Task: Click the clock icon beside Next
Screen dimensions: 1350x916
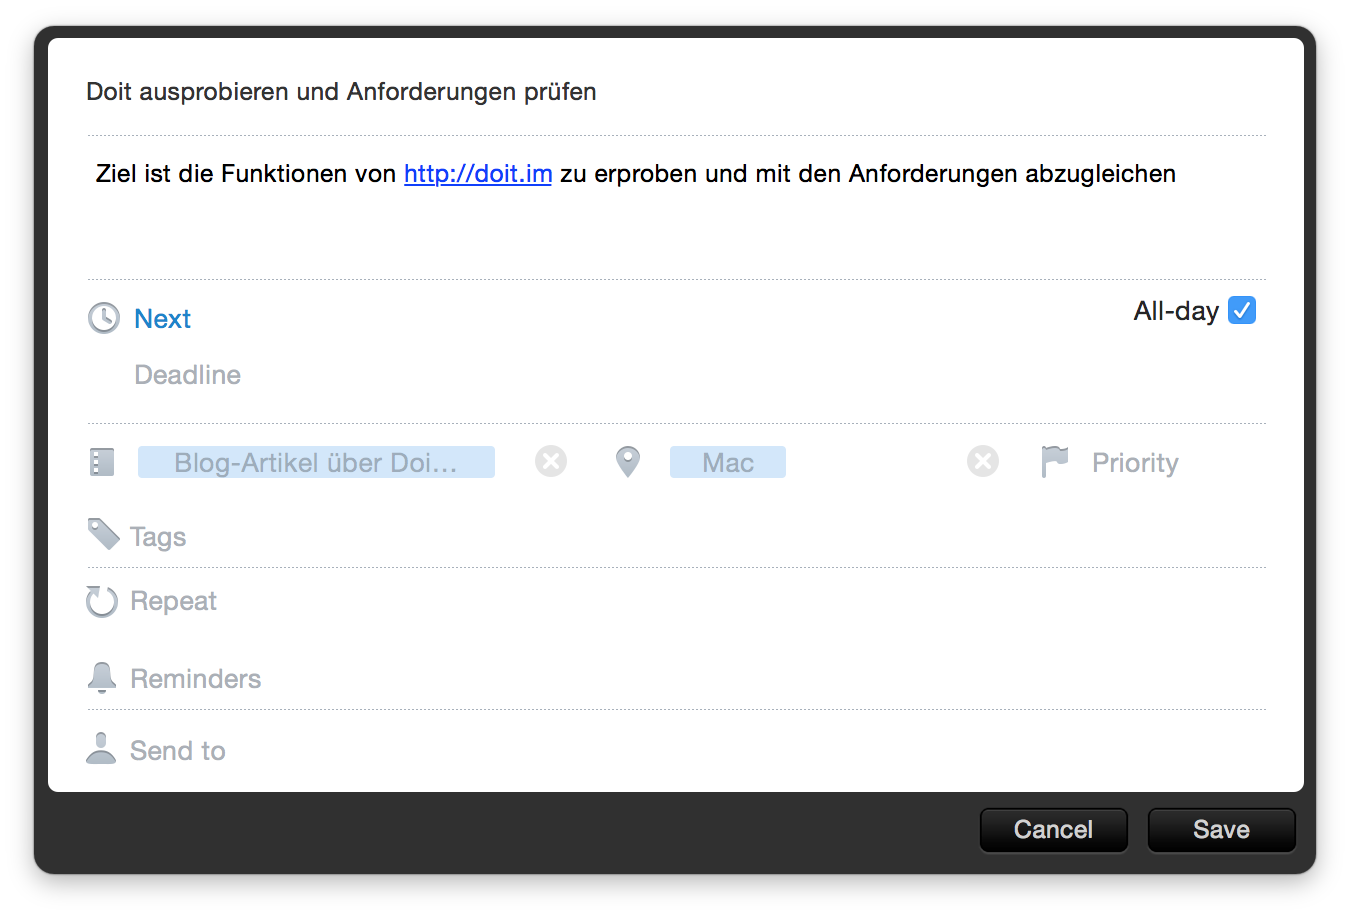Action: pyautogui.click(x=104, y=318)
